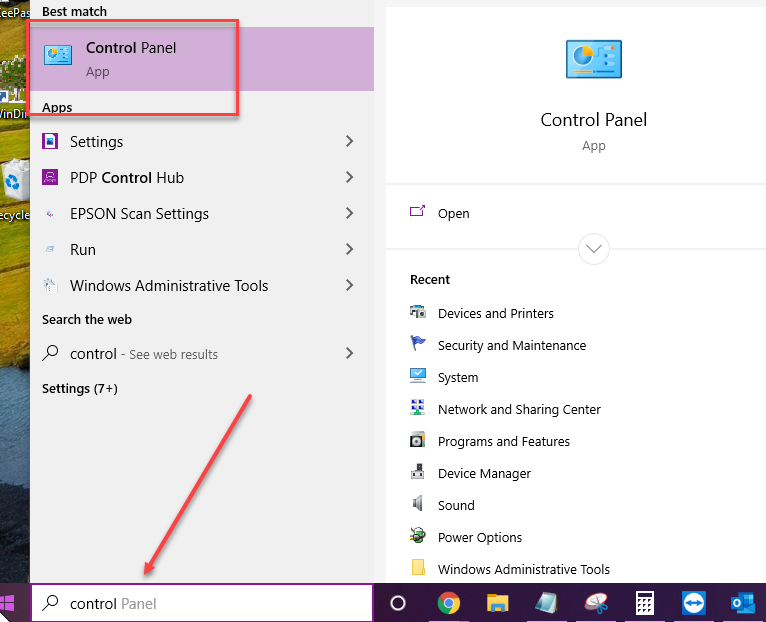
Task: Click the System monitor icon
Action: (x=418, y=375)
